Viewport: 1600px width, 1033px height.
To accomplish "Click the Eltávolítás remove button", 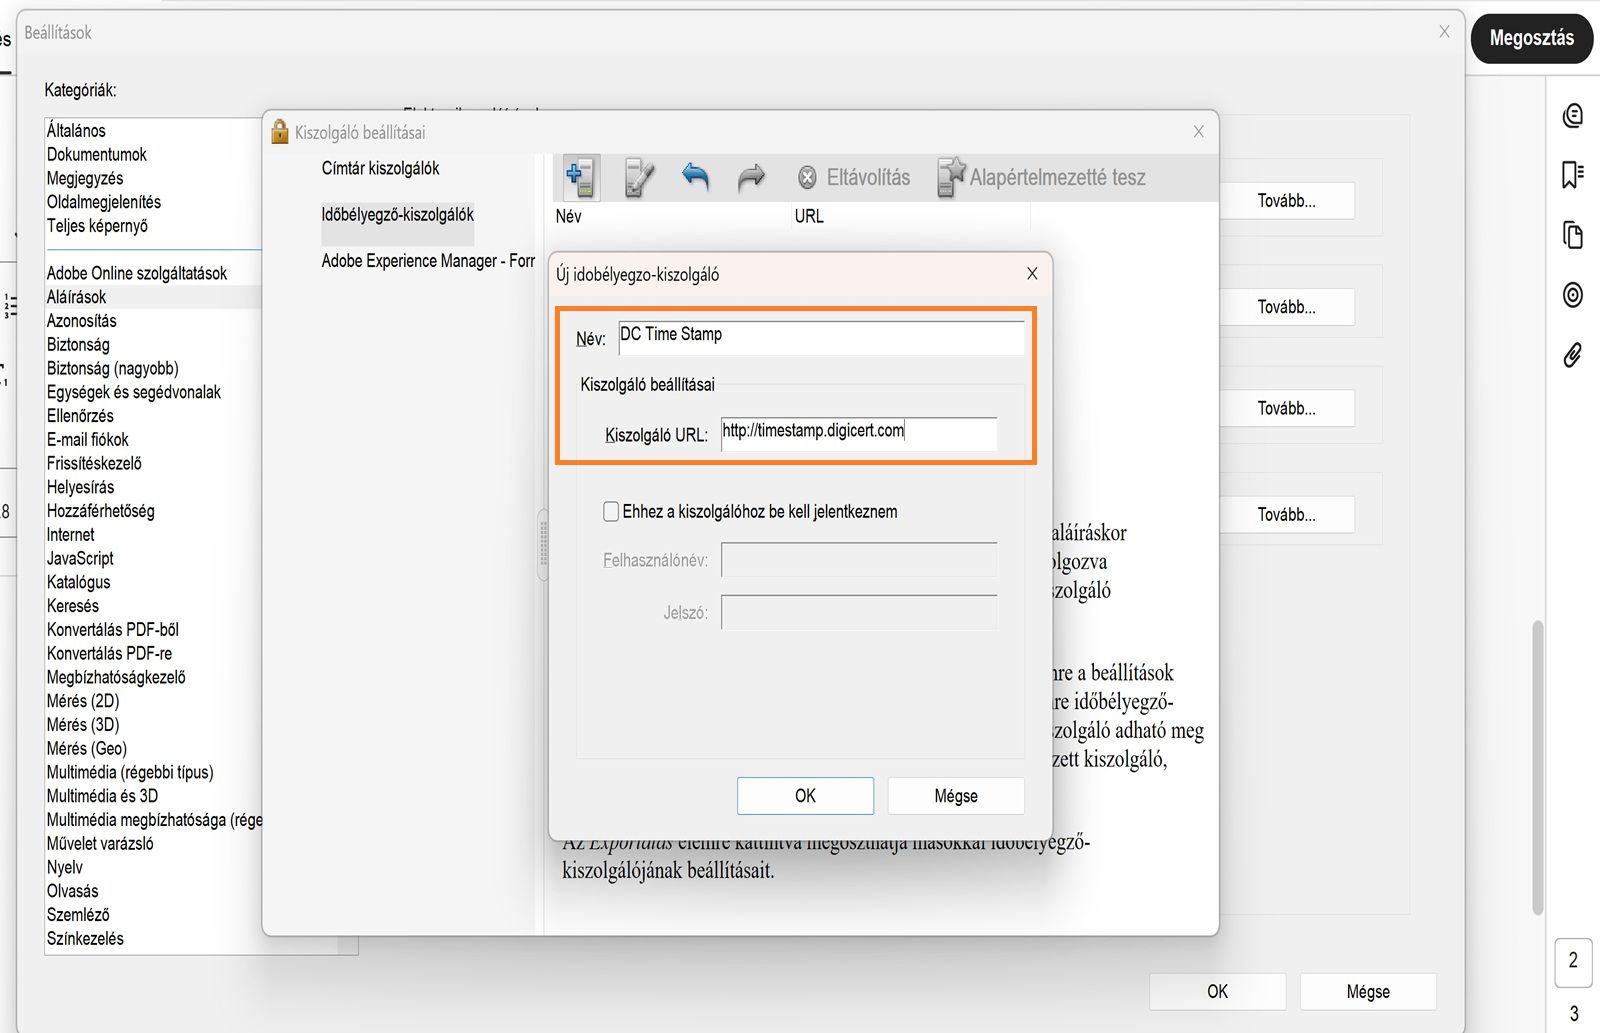I will (x=854, y=177).
